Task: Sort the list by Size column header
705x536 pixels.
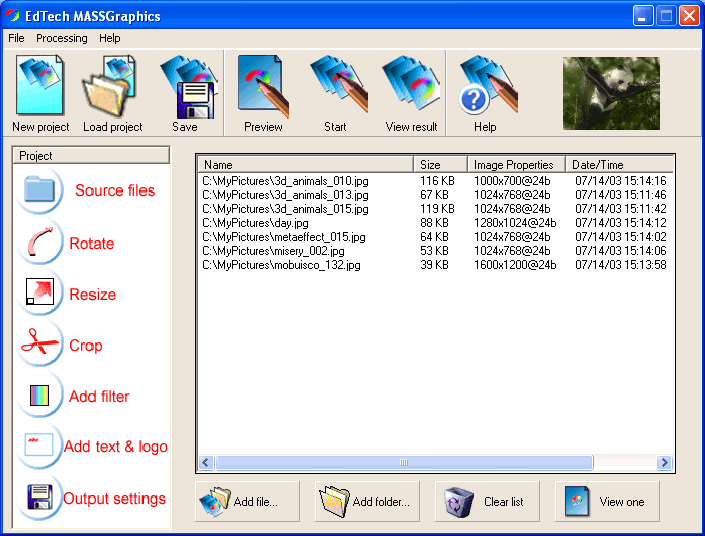Action: click(440, 165)
